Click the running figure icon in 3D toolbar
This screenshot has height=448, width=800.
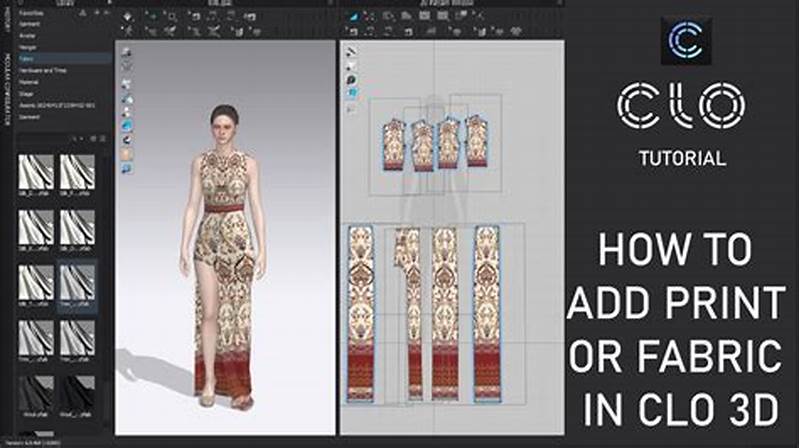pos(128,32)
